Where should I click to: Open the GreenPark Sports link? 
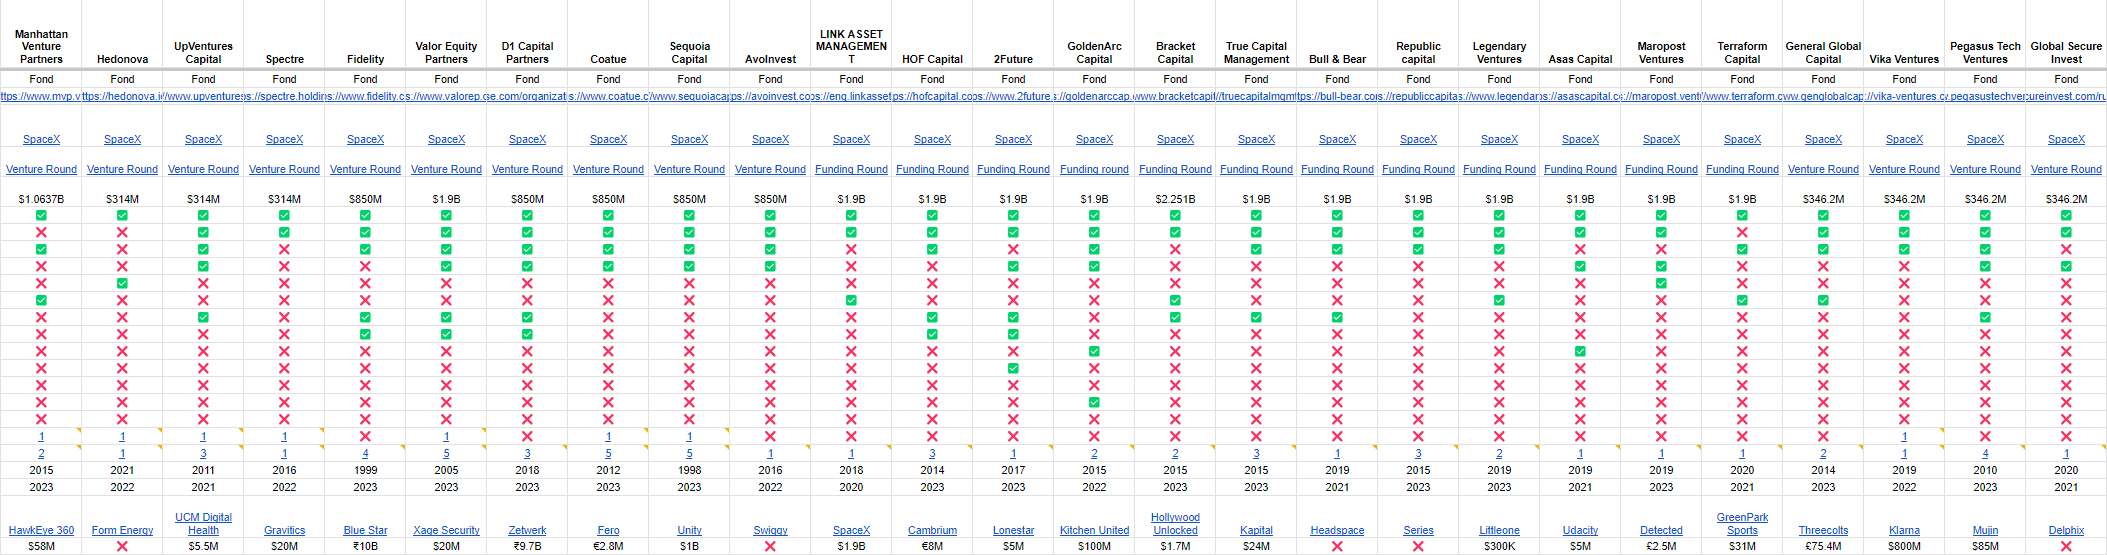click(x=1742, y=524)
